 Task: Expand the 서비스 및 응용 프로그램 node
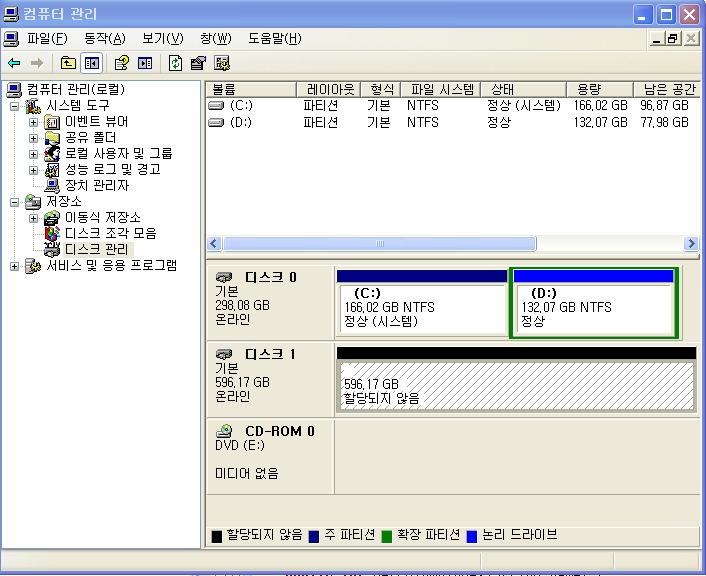pos(14,266)
